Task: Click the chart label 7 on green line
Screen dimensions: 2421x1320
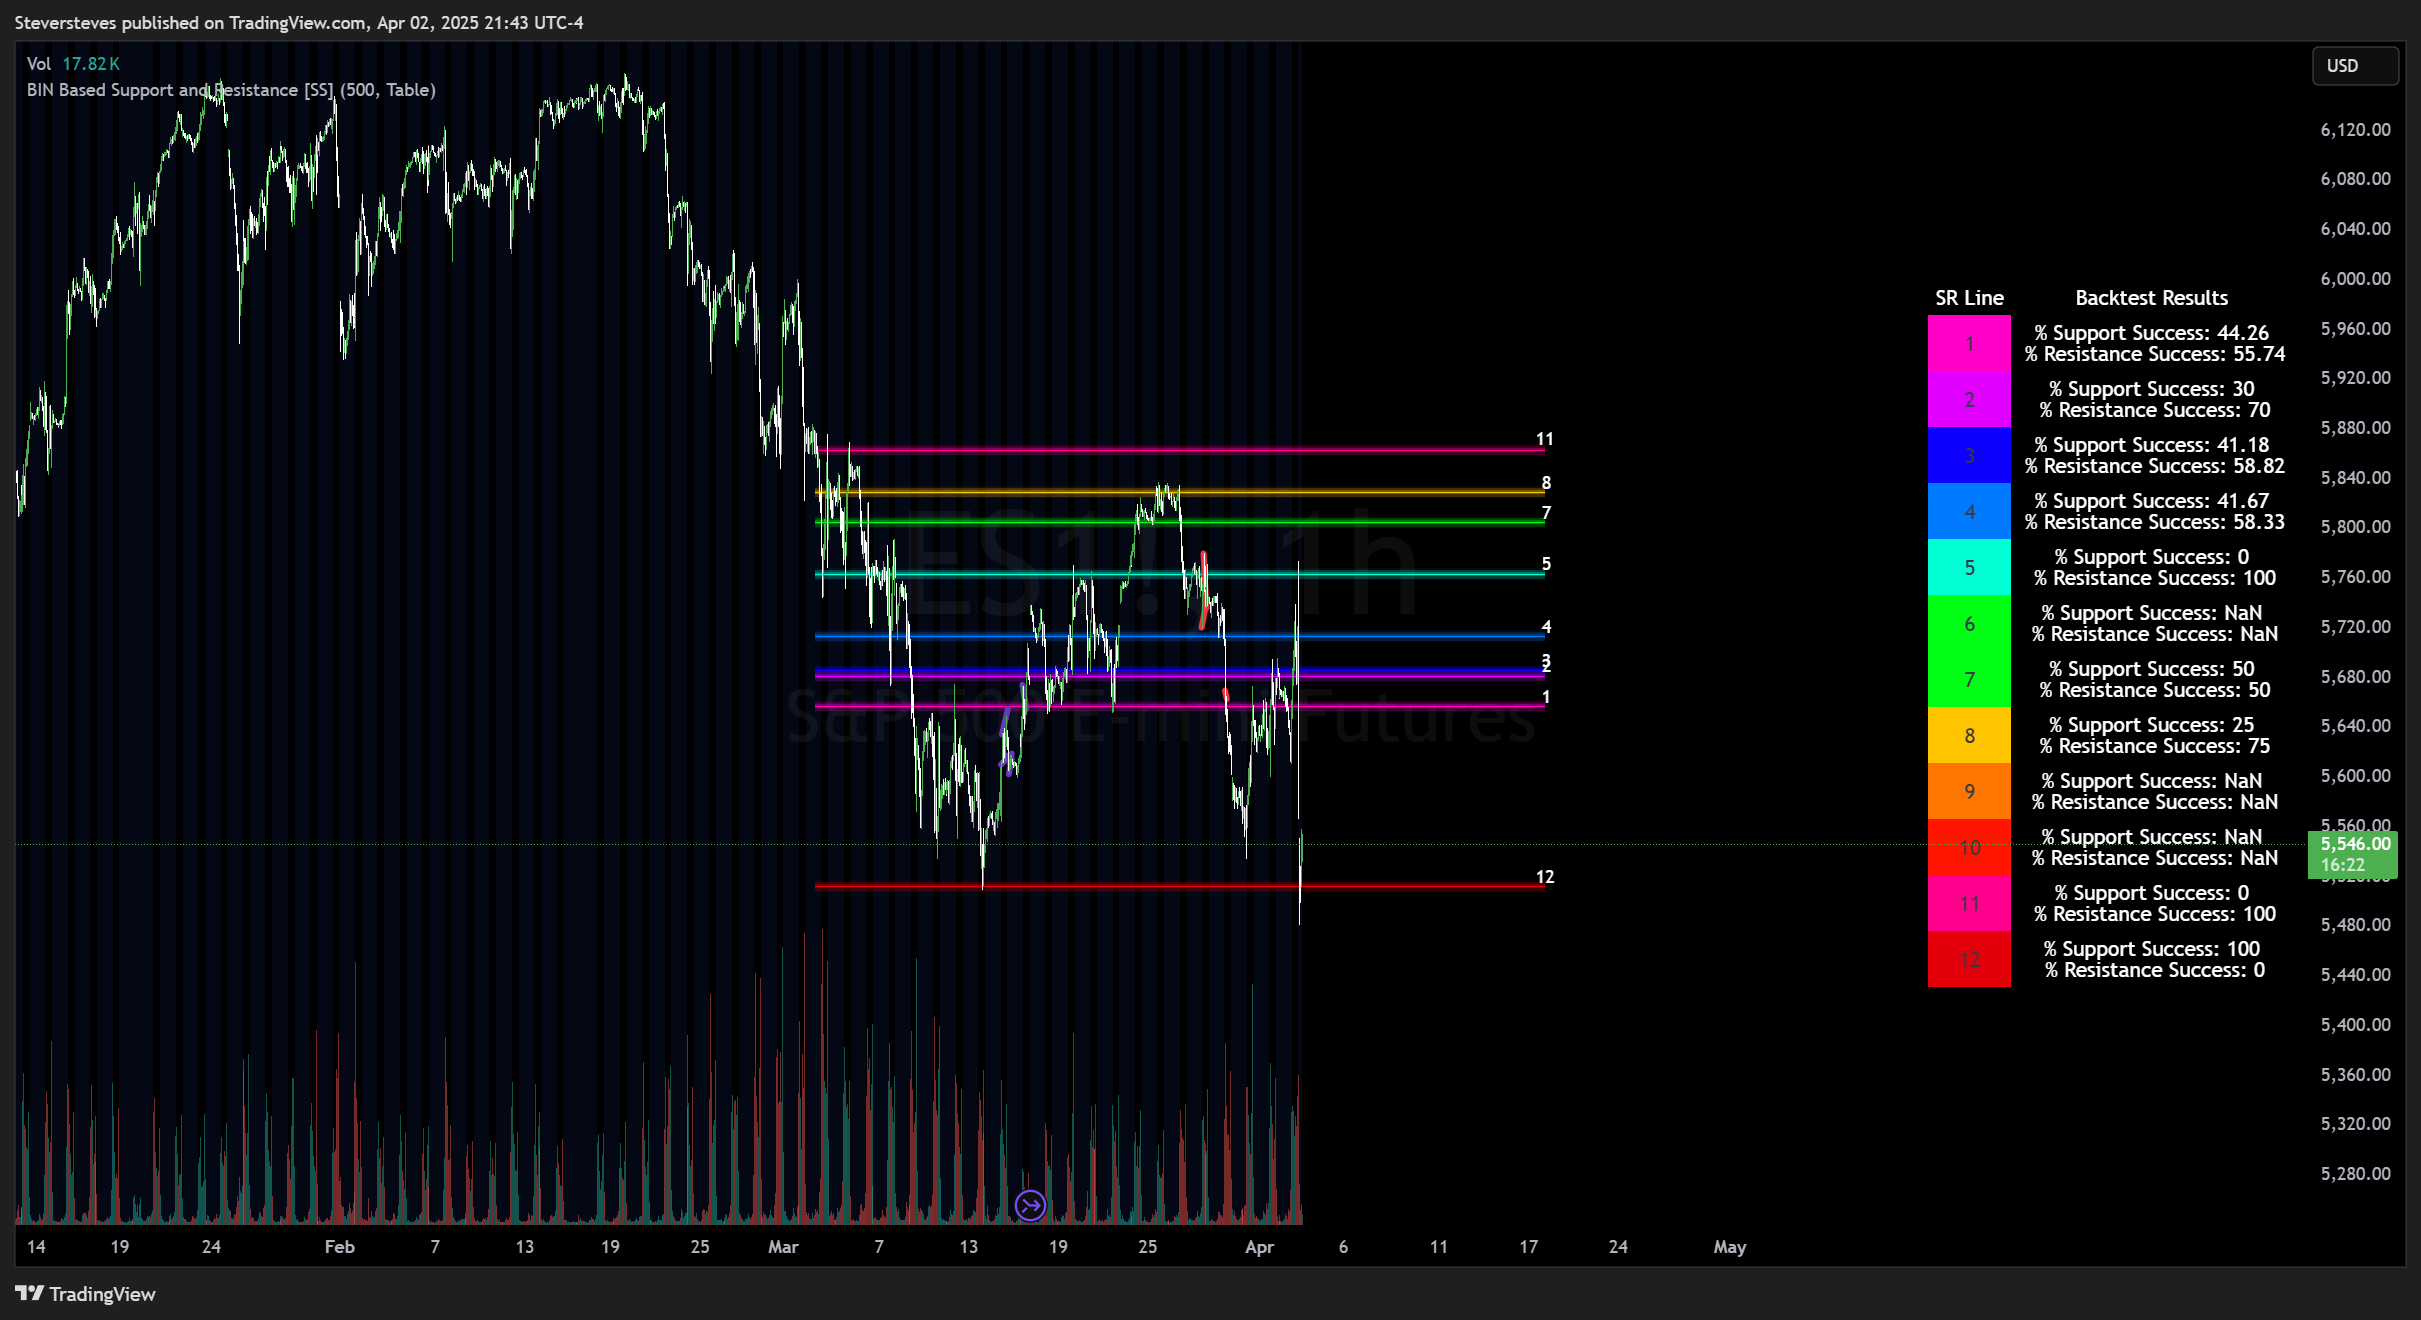Action: click(1546, 513)
